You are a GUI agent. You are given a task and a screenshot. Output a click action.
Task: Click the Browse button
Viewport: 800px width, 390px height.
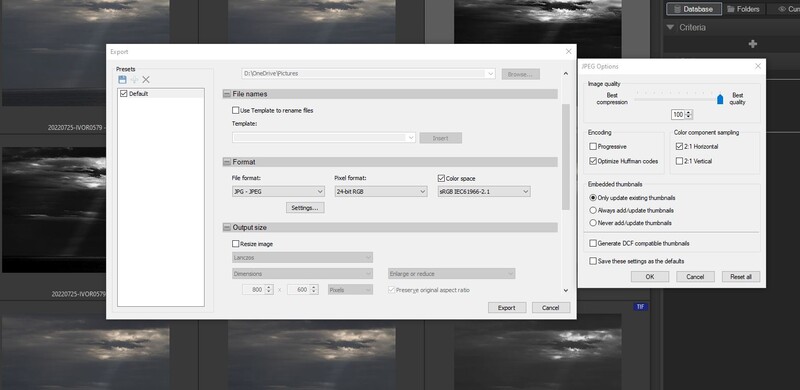coord(520,74)
